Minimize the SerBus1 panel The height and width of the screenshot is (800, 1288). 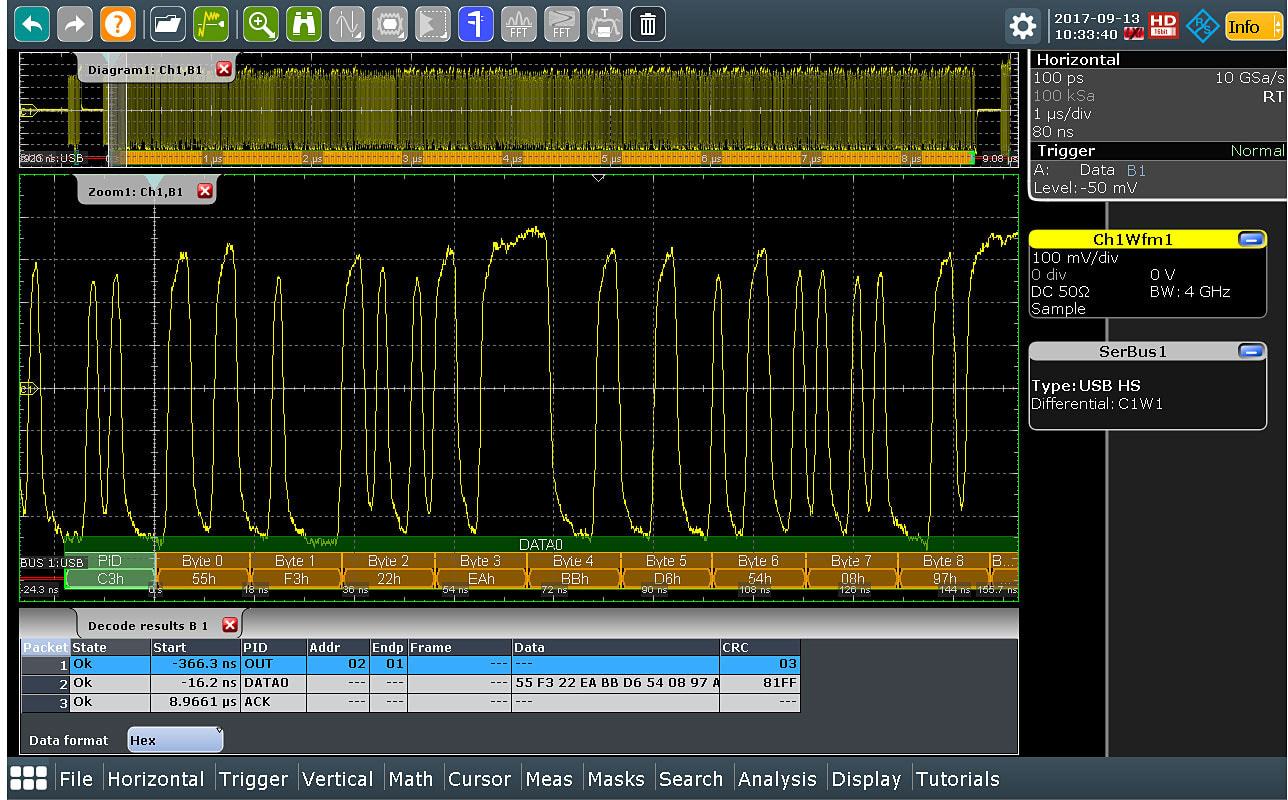[x=1249, y=351]
